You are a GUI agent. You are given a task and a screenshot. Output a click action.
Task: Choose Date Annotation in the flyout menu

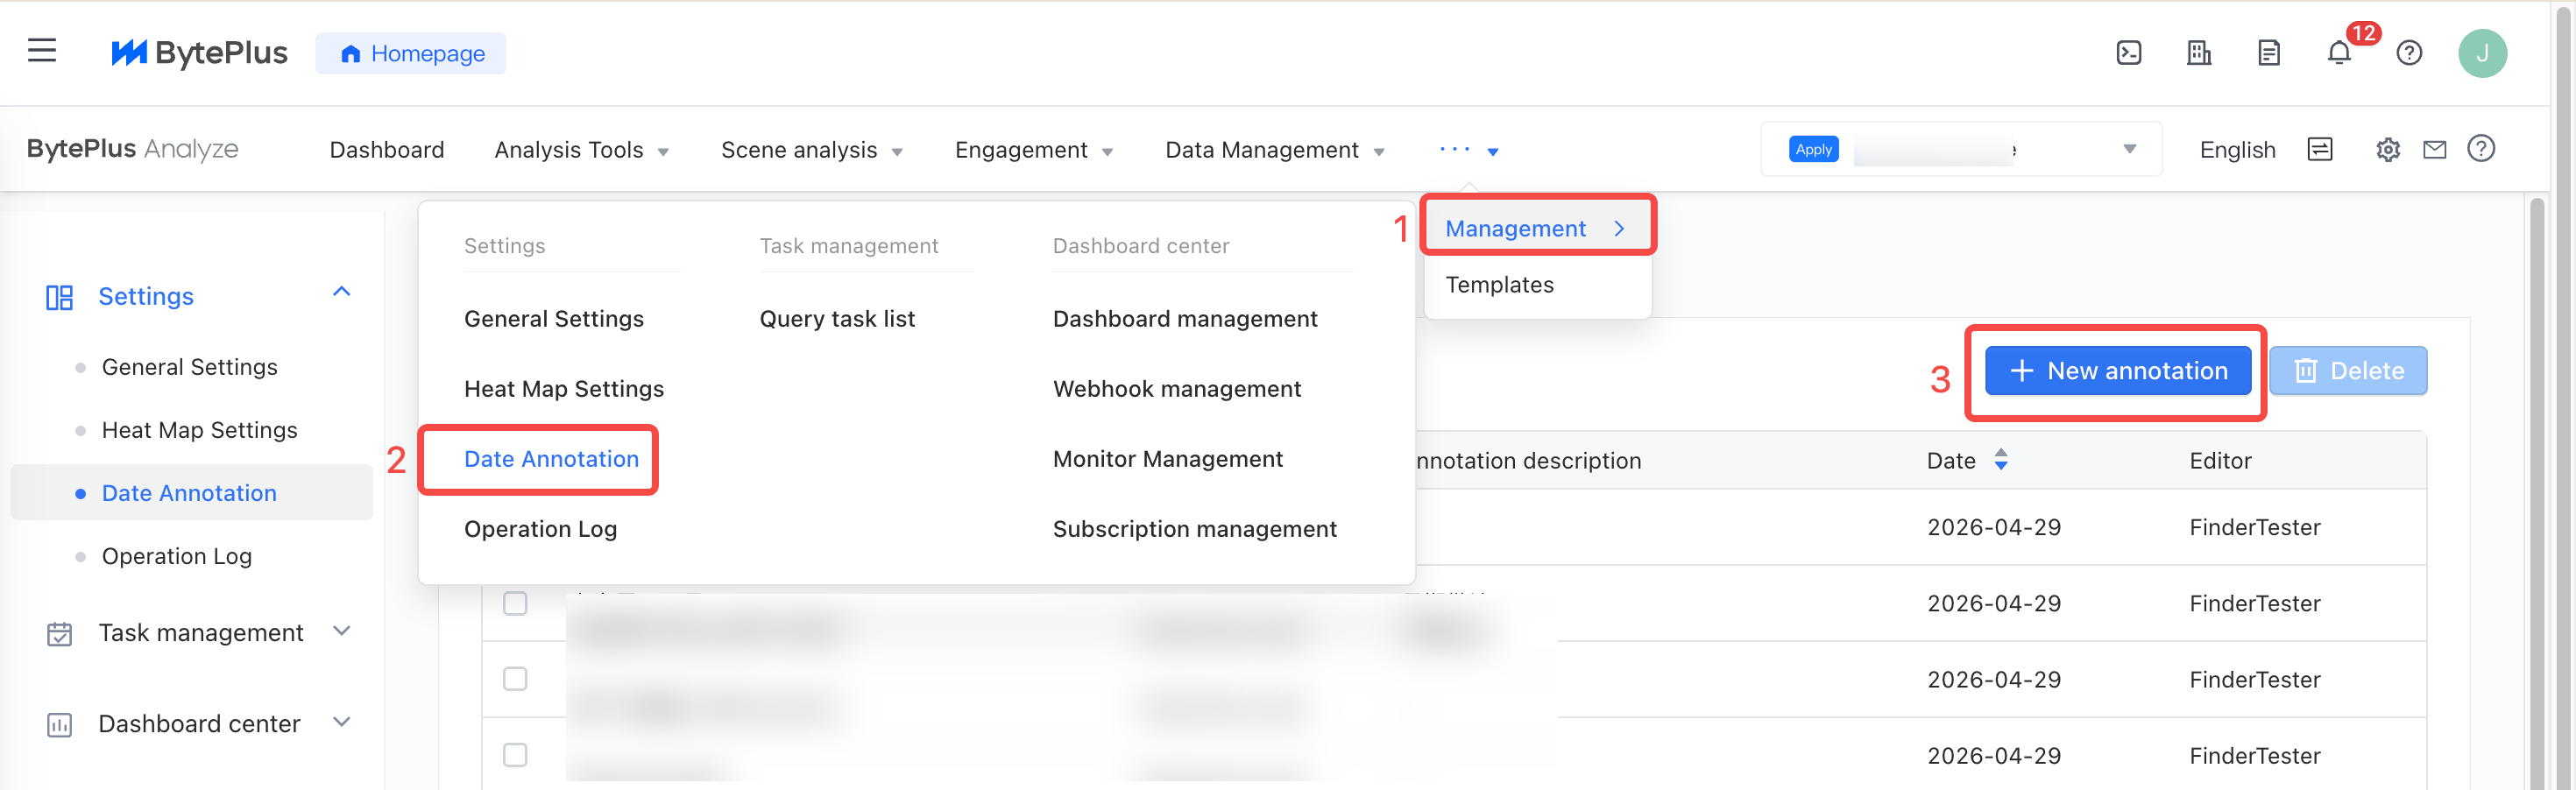[x=551, y=459]
